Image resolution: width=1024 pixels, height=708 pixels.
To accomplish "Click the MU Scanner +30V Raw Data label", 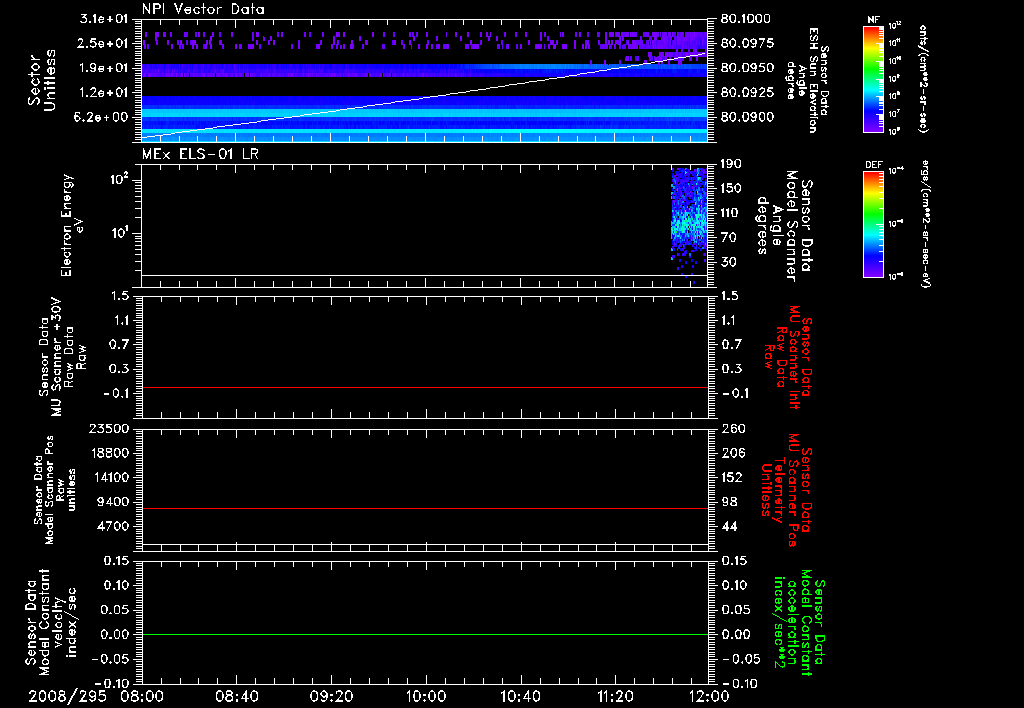I will pyautogui.click(x=63, y=357).
